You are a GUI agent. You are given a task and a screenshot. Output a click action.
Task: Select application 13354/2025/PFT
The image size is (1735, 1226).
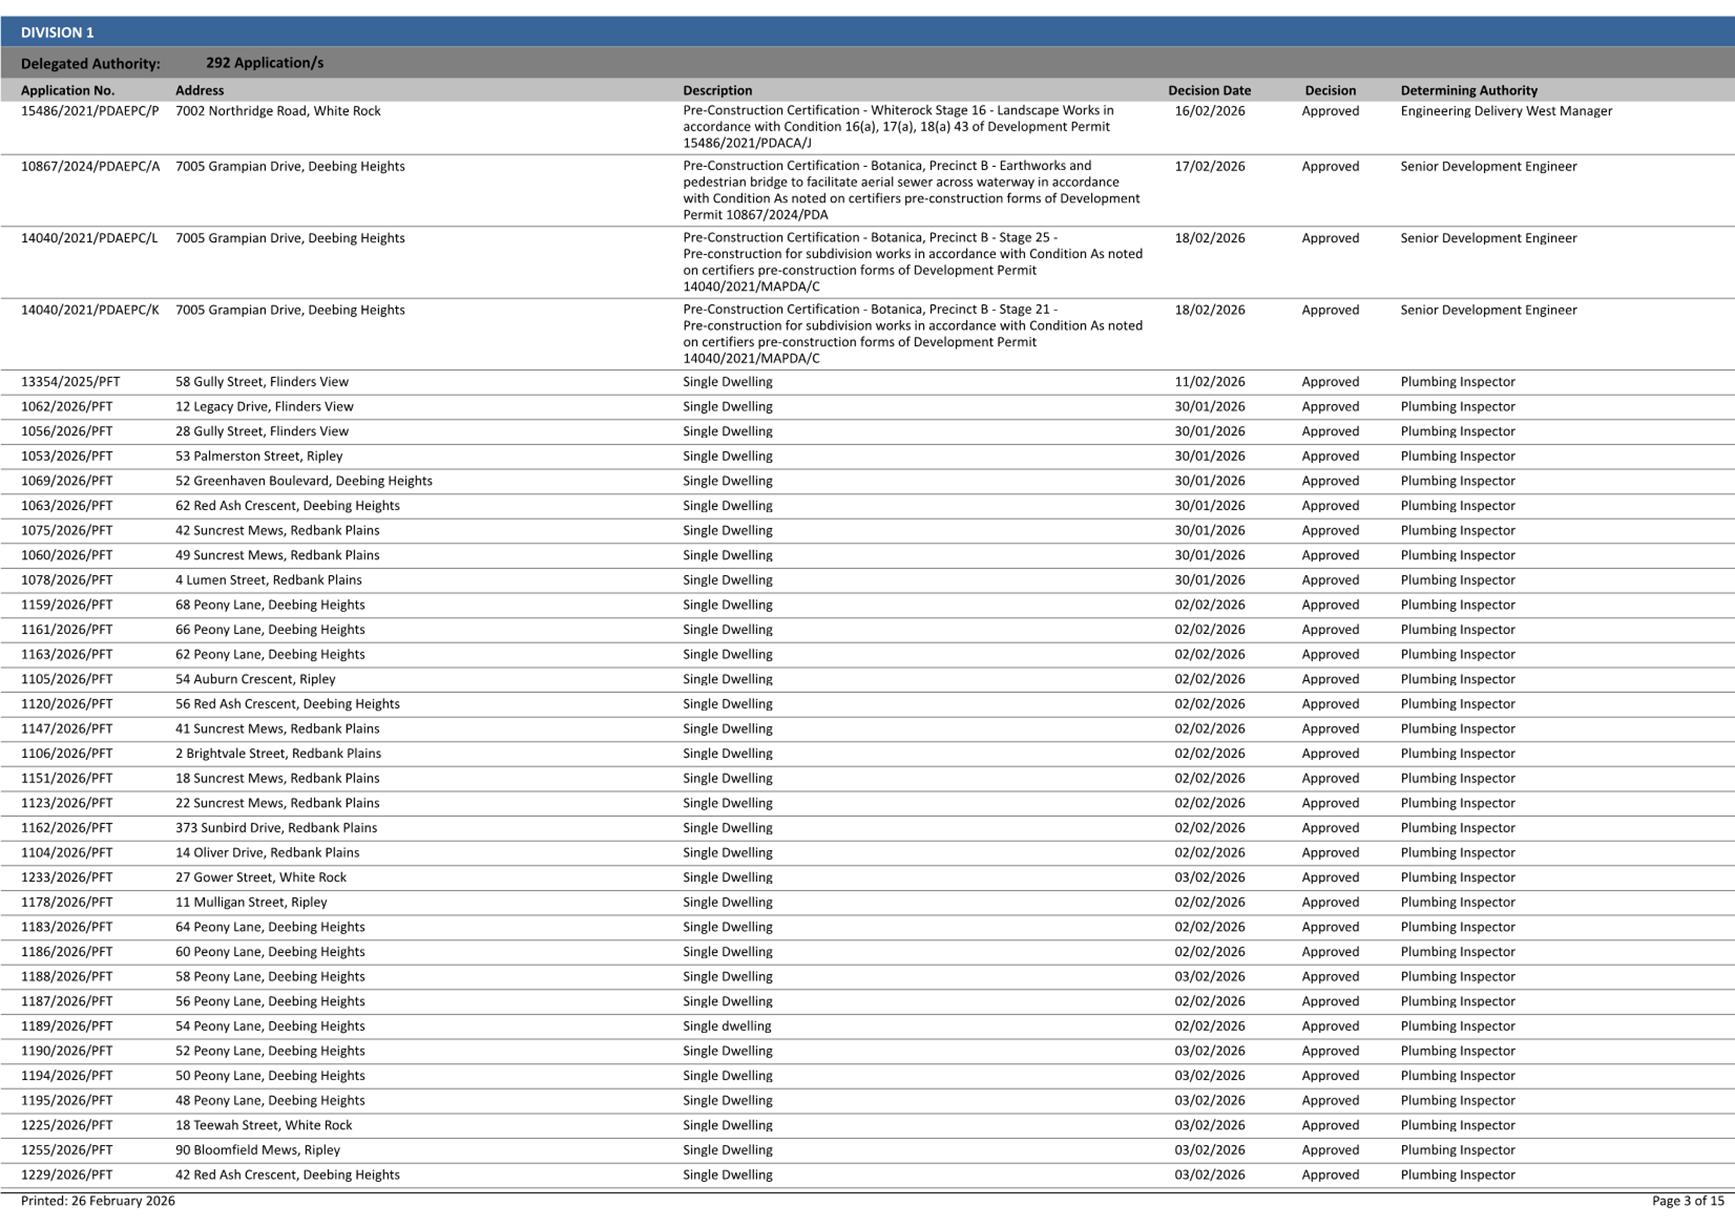[70, 382]
